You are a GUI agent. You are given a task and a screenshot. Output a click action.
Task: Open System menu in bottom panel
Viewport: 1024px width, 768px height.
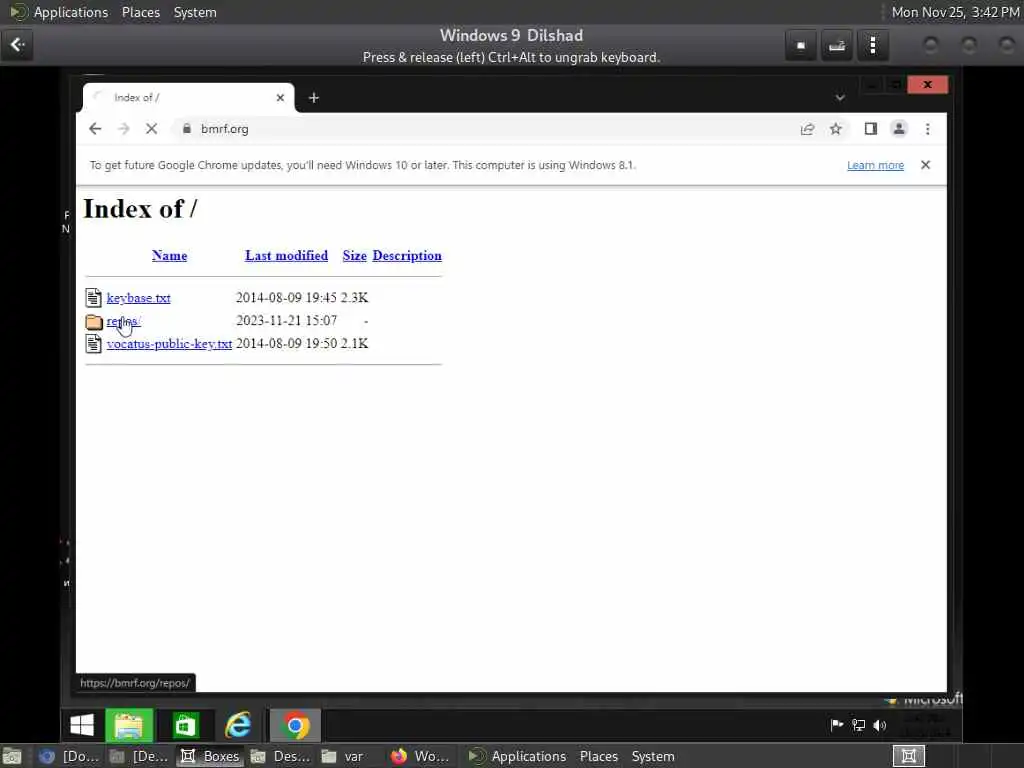point(652,756)
